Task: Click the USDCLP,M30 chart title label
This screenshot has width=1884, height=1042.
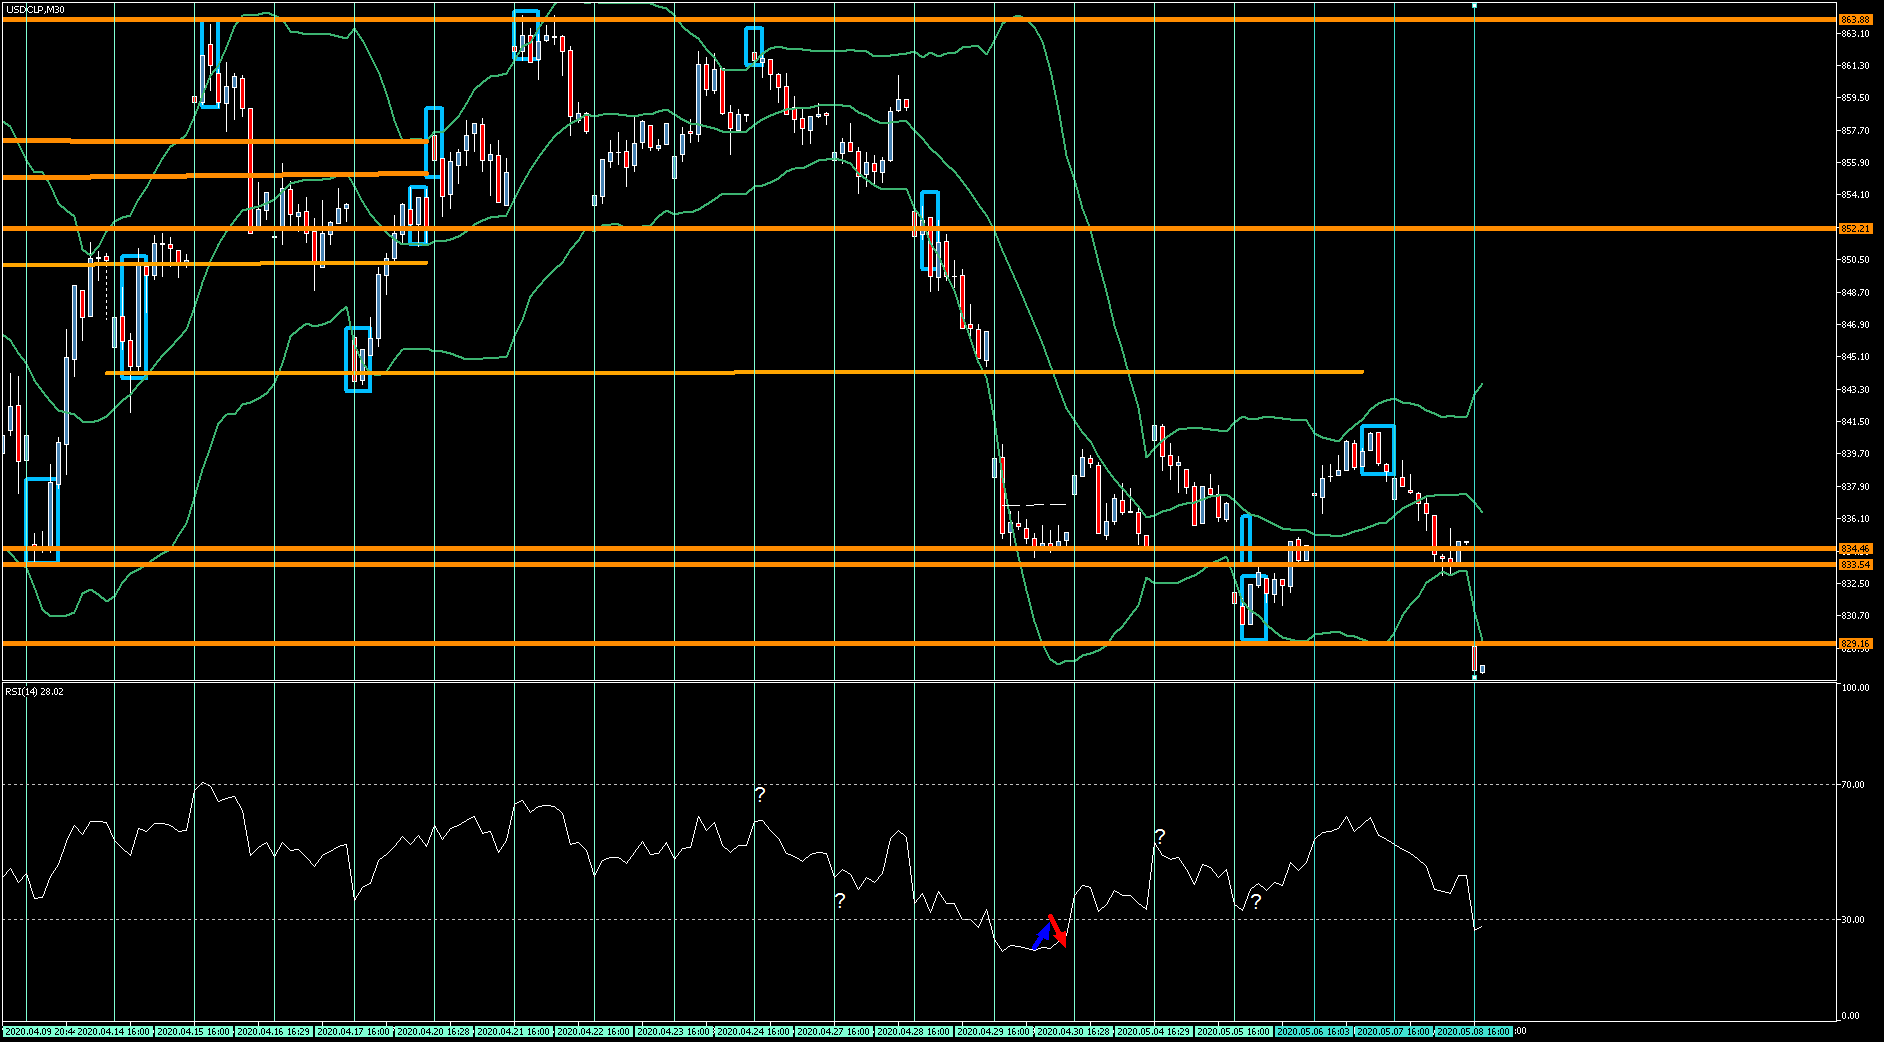Action: [35, 9]
